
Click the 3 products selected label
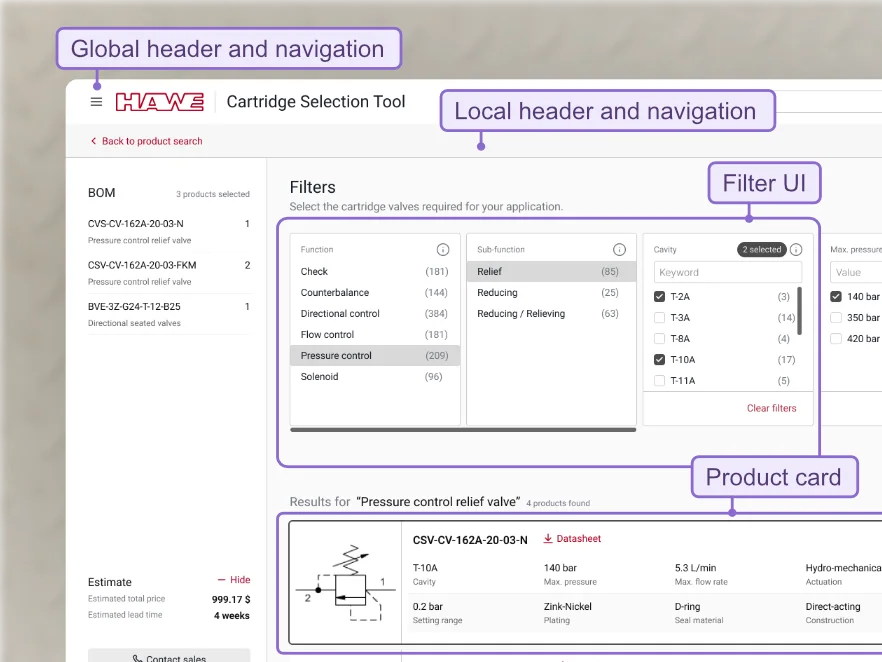click(x=213, y=194)
